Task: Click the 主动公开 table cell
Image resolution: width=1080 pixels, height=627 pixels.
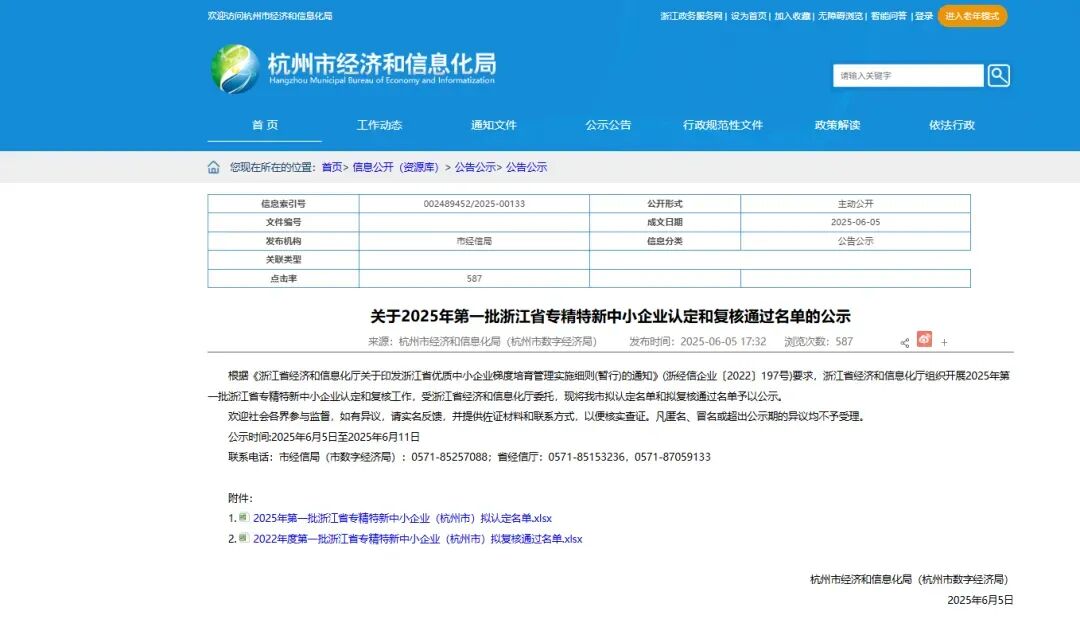Action: (855, 204)
